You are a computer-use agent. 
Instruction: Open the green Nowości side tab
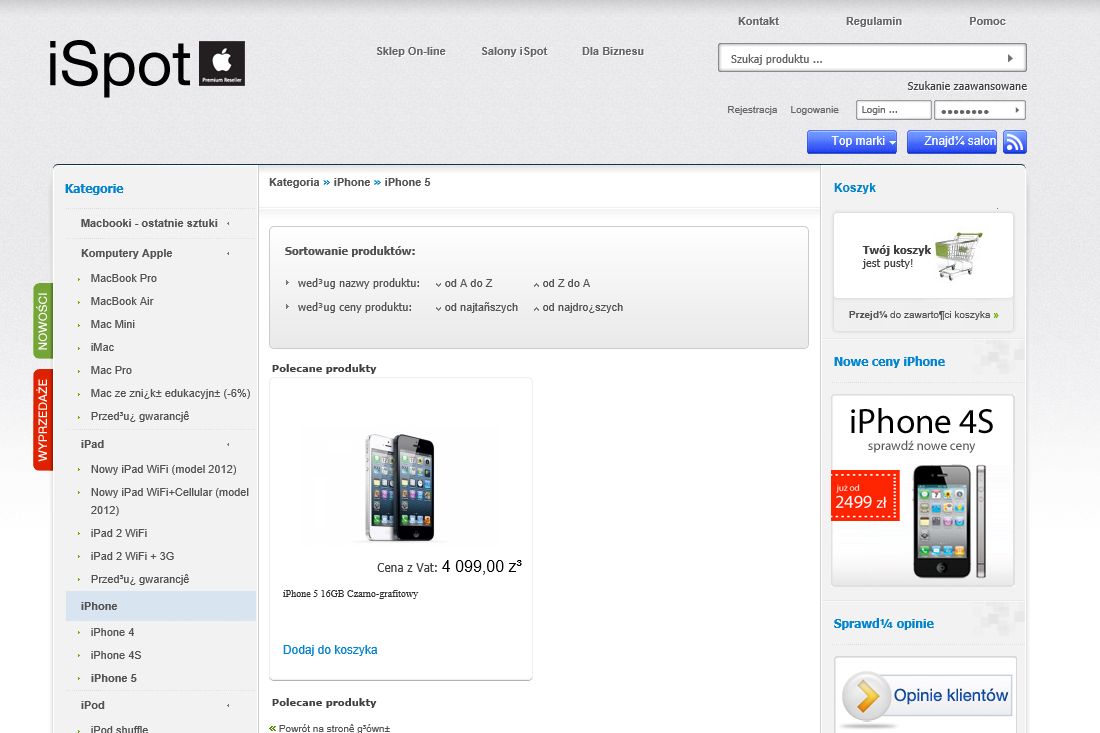(x=43, y=321)
